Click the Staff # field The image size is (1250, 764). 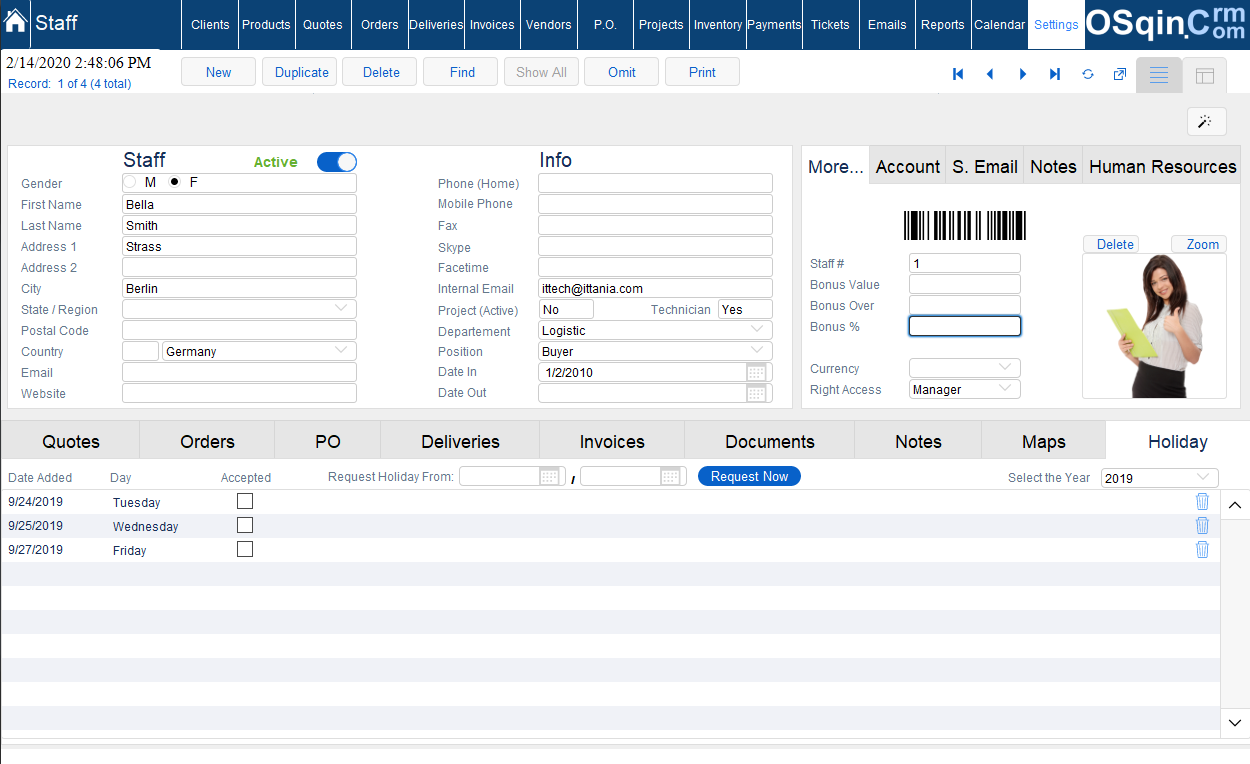coord(965,263)
